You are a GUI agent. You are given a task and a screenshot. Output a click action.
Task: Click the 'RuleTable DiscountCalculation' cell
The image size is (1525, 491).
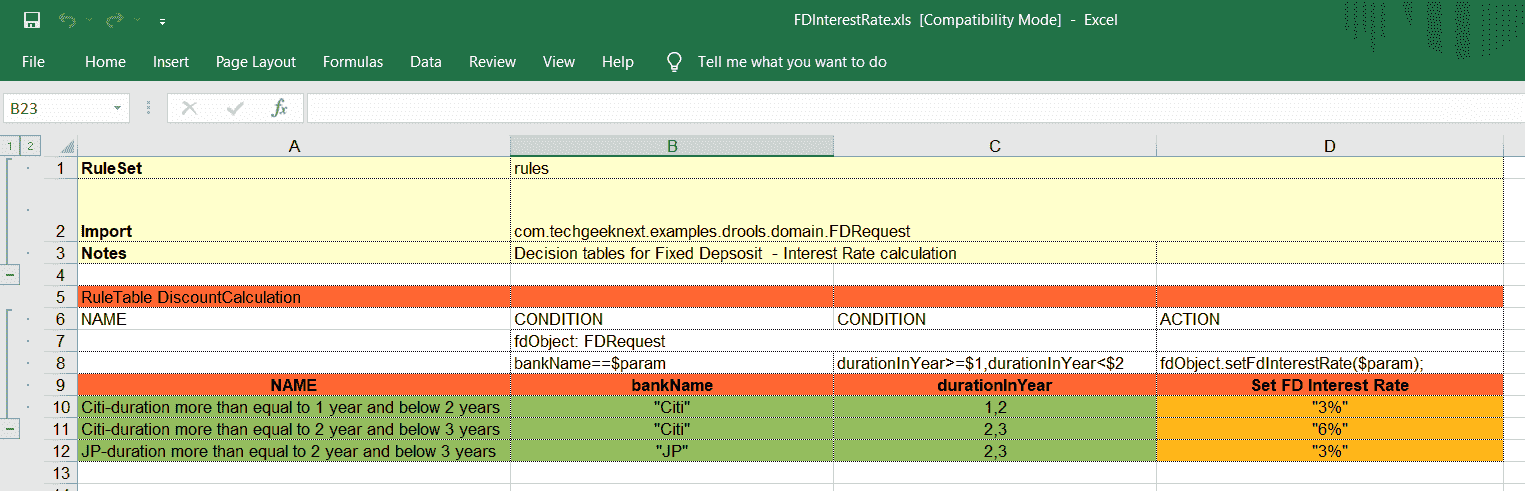294,297
